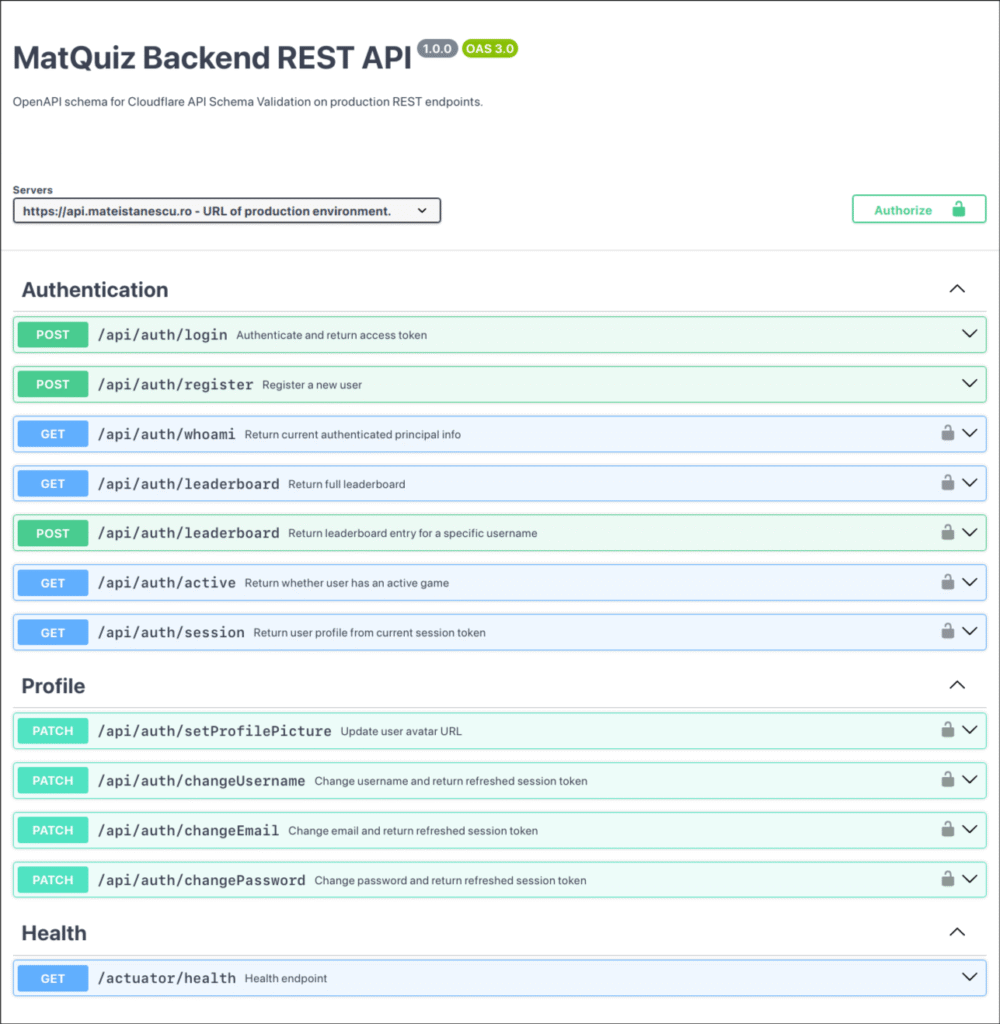Expand the /api/auth/register endpoint arrow
1000x1024 pixels.
point(969,383)
